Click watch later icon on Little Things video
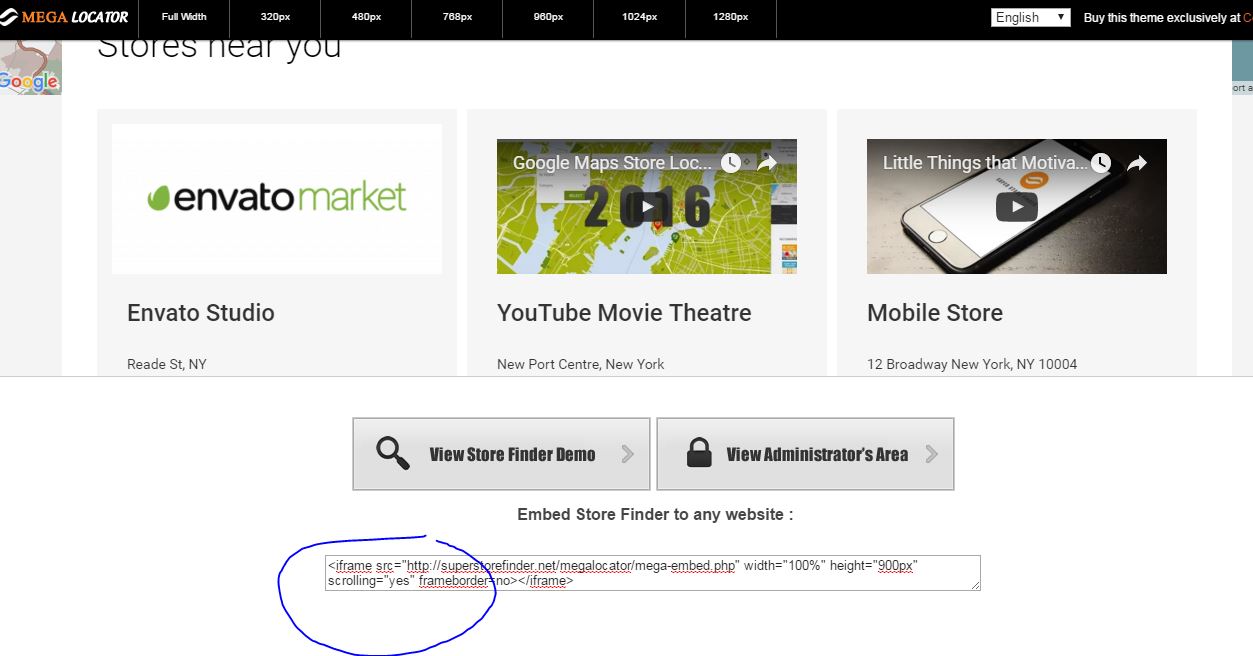 coord(1101,163)
